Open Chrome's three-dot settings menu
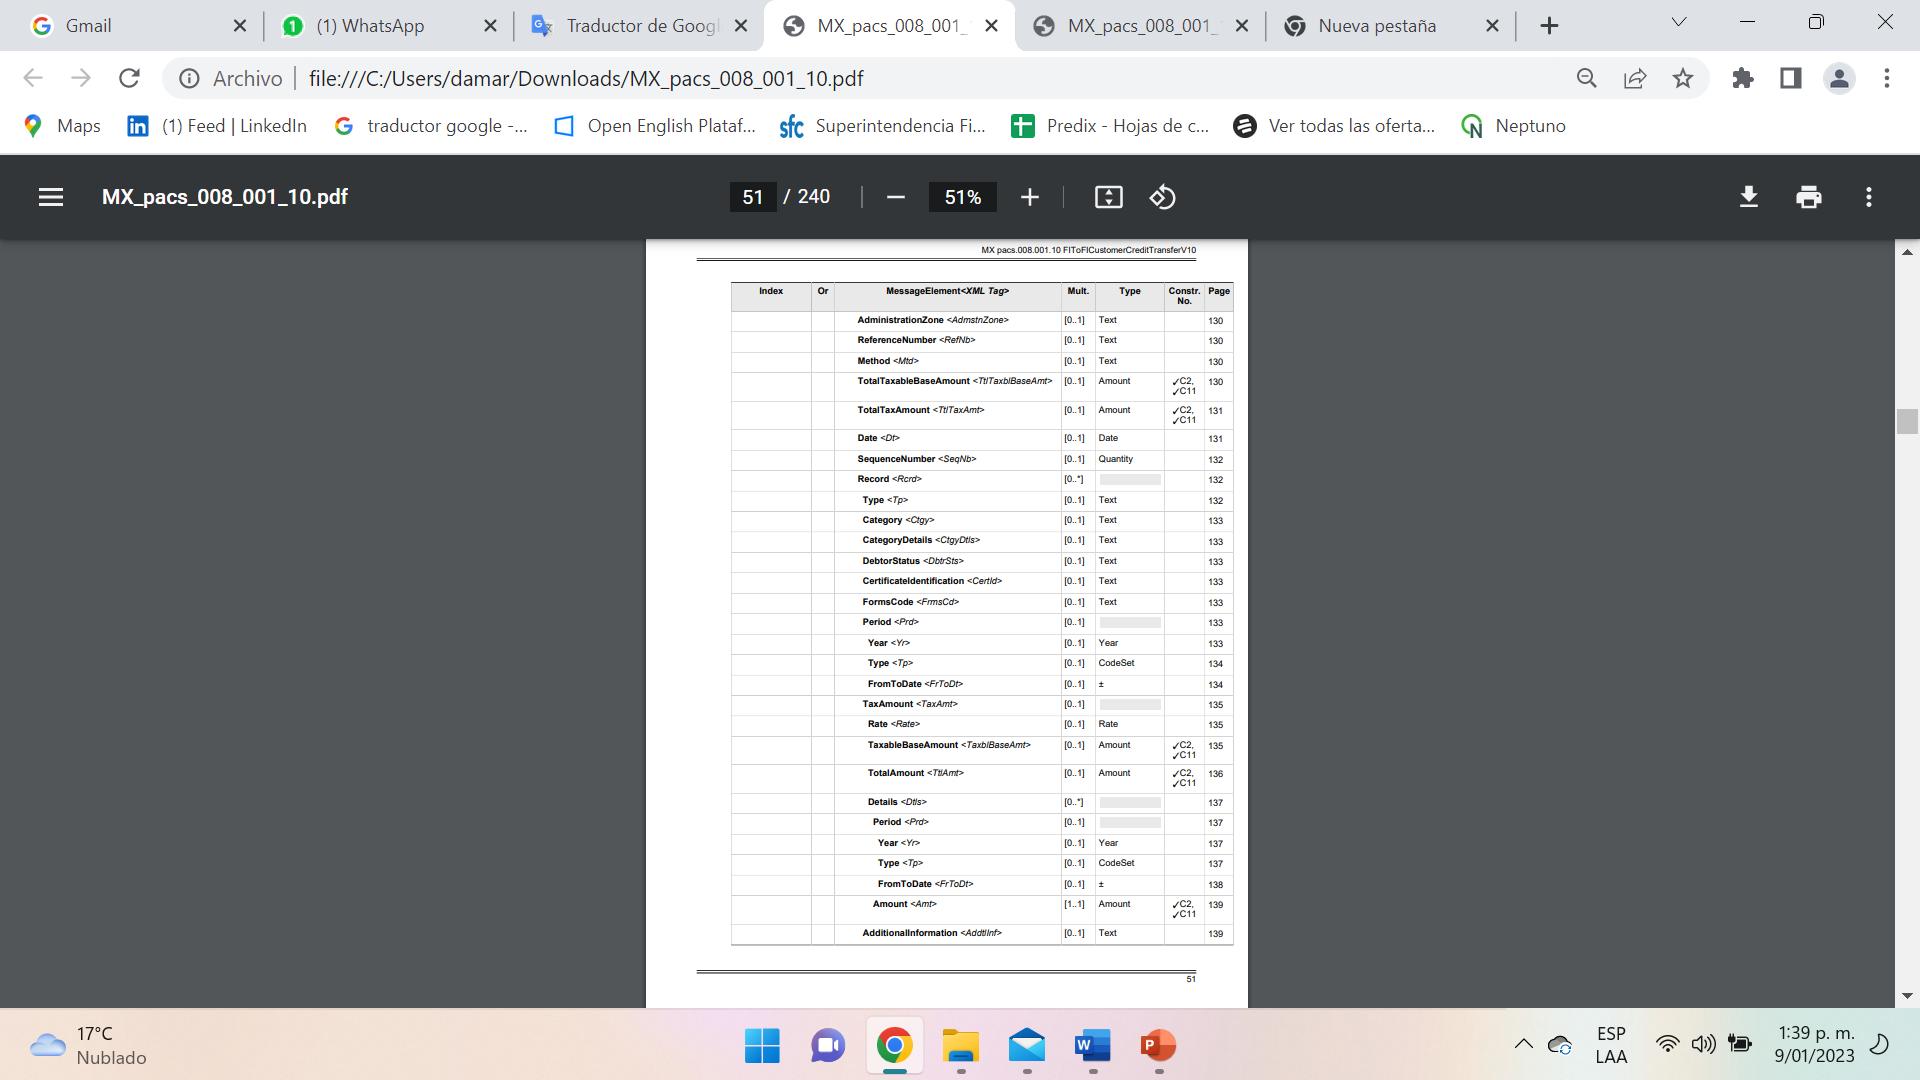This screenshot has height=1080, width=1920. (x=1887, y=78)
